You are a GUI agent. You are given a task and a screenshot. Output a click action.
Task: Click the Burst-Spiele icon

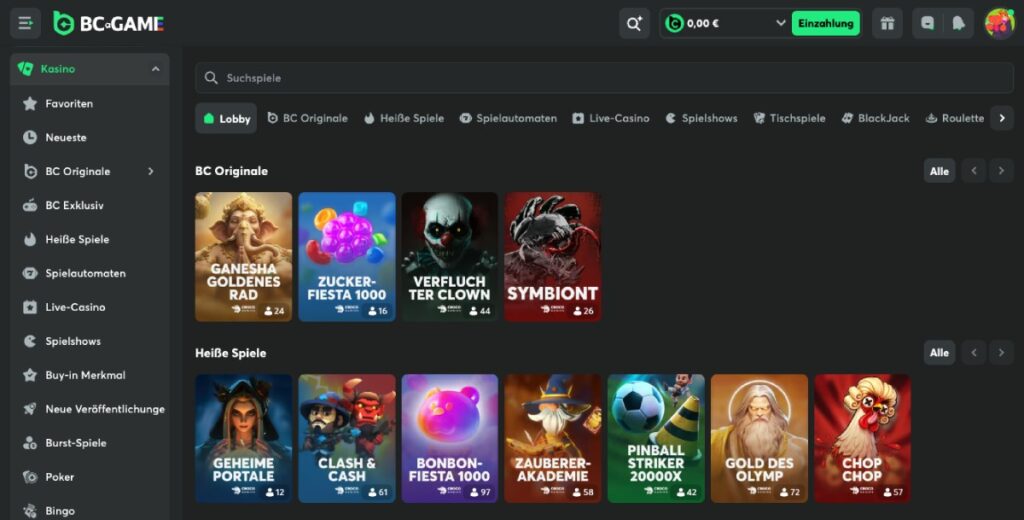tap(30, 443)
